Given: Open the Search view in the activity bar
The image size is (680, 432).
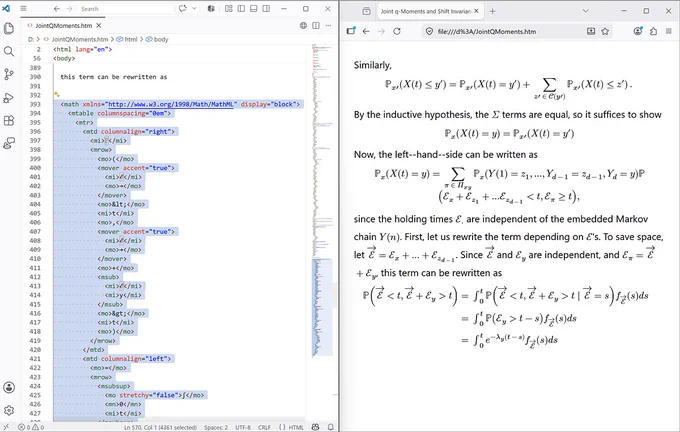Looking at the screenshot, I should pos(9,51).
